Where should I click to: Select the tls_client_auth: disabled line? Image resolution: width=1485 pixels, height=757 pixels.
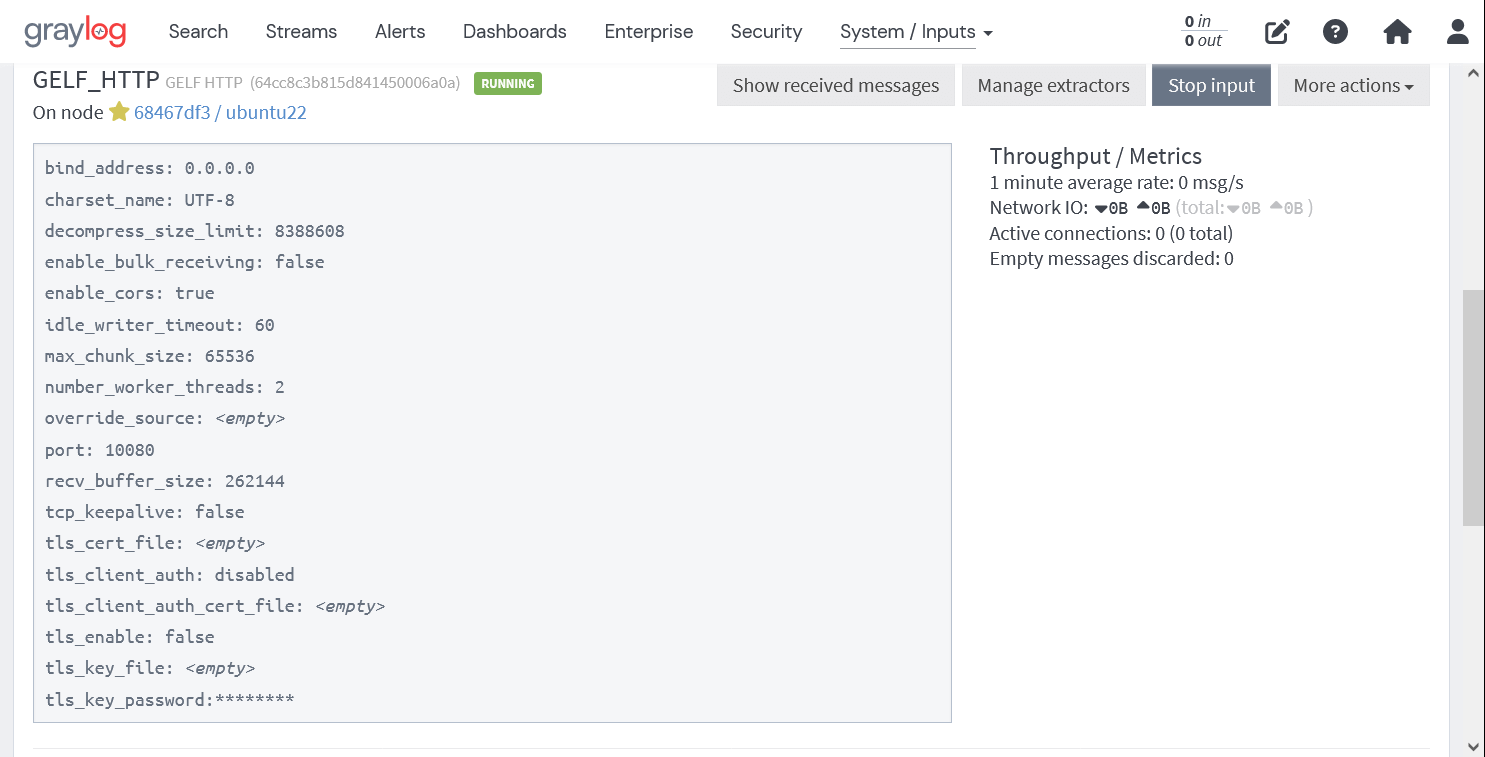point(170,575)
